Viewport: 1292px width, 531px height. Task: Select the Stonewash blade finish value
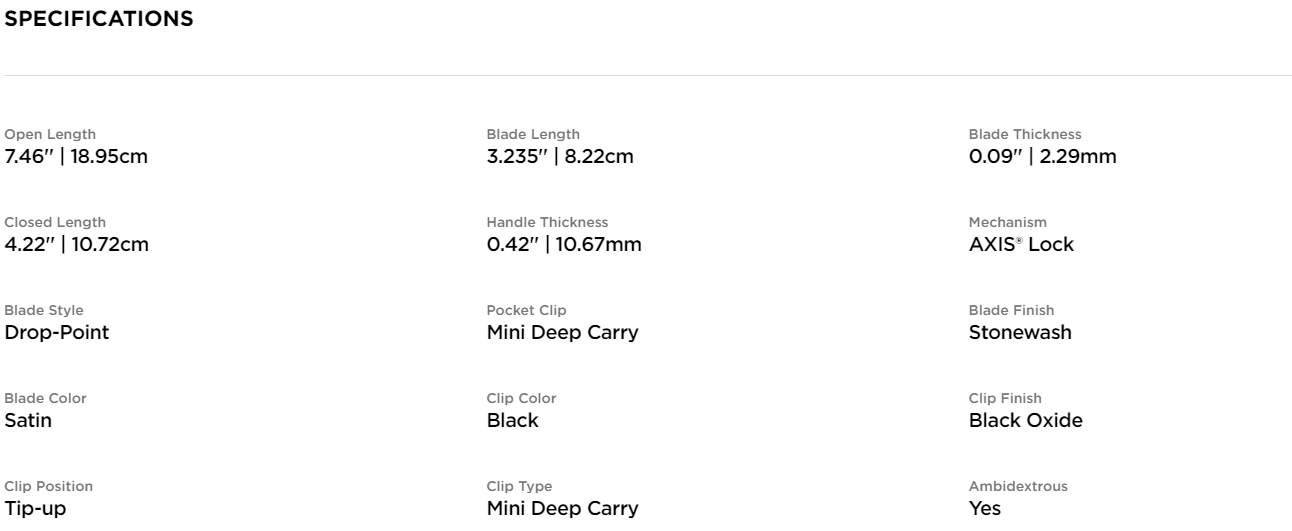1020,332
